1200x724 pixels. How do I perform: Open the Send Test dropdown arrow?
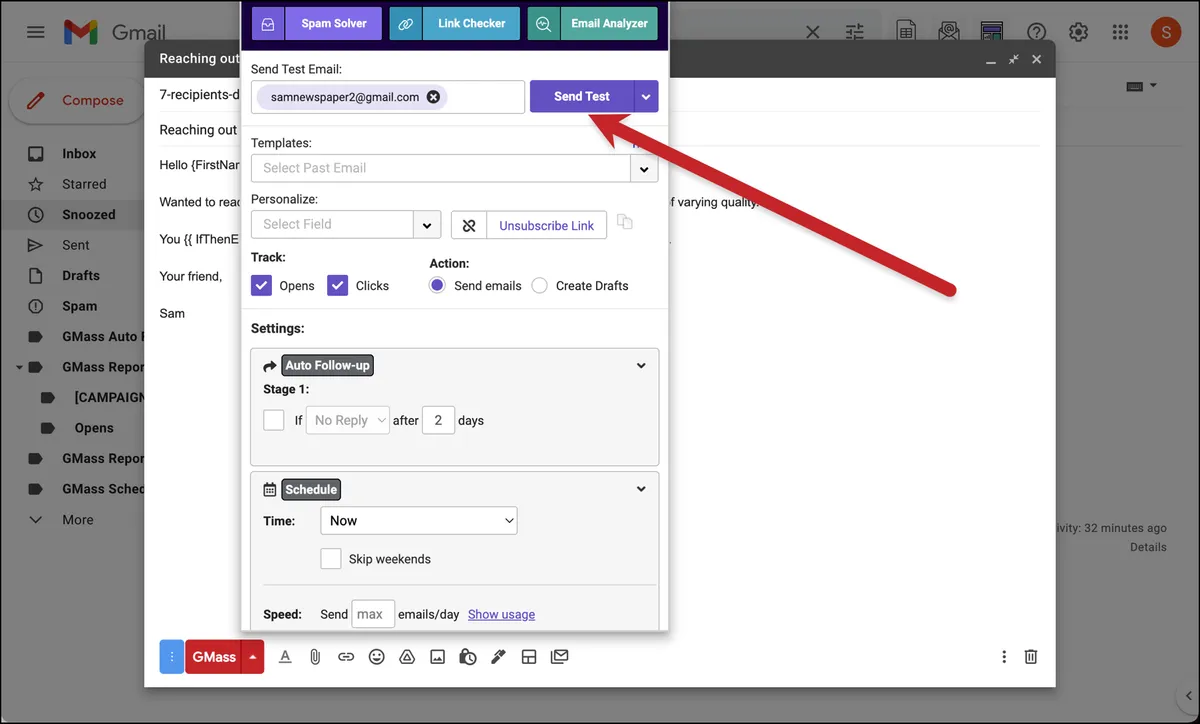pyautogui.click(x=646, y=97)
